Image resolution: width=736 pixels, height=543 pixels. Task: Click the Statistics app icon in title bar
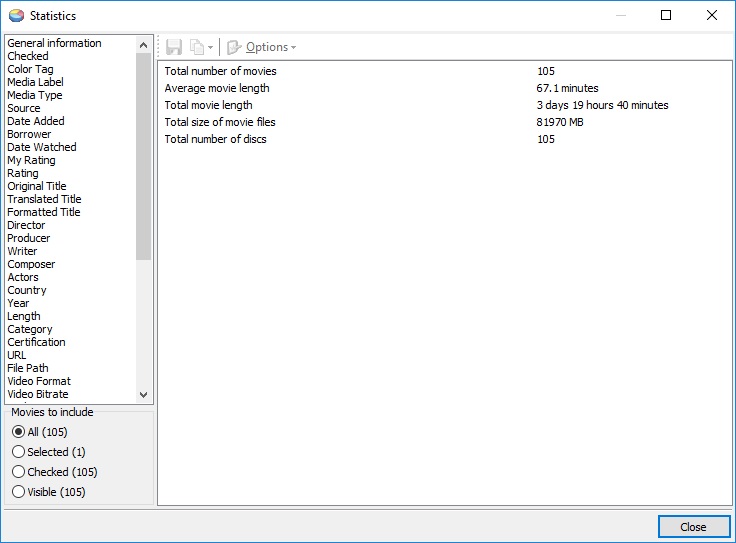tap(15, 16)
